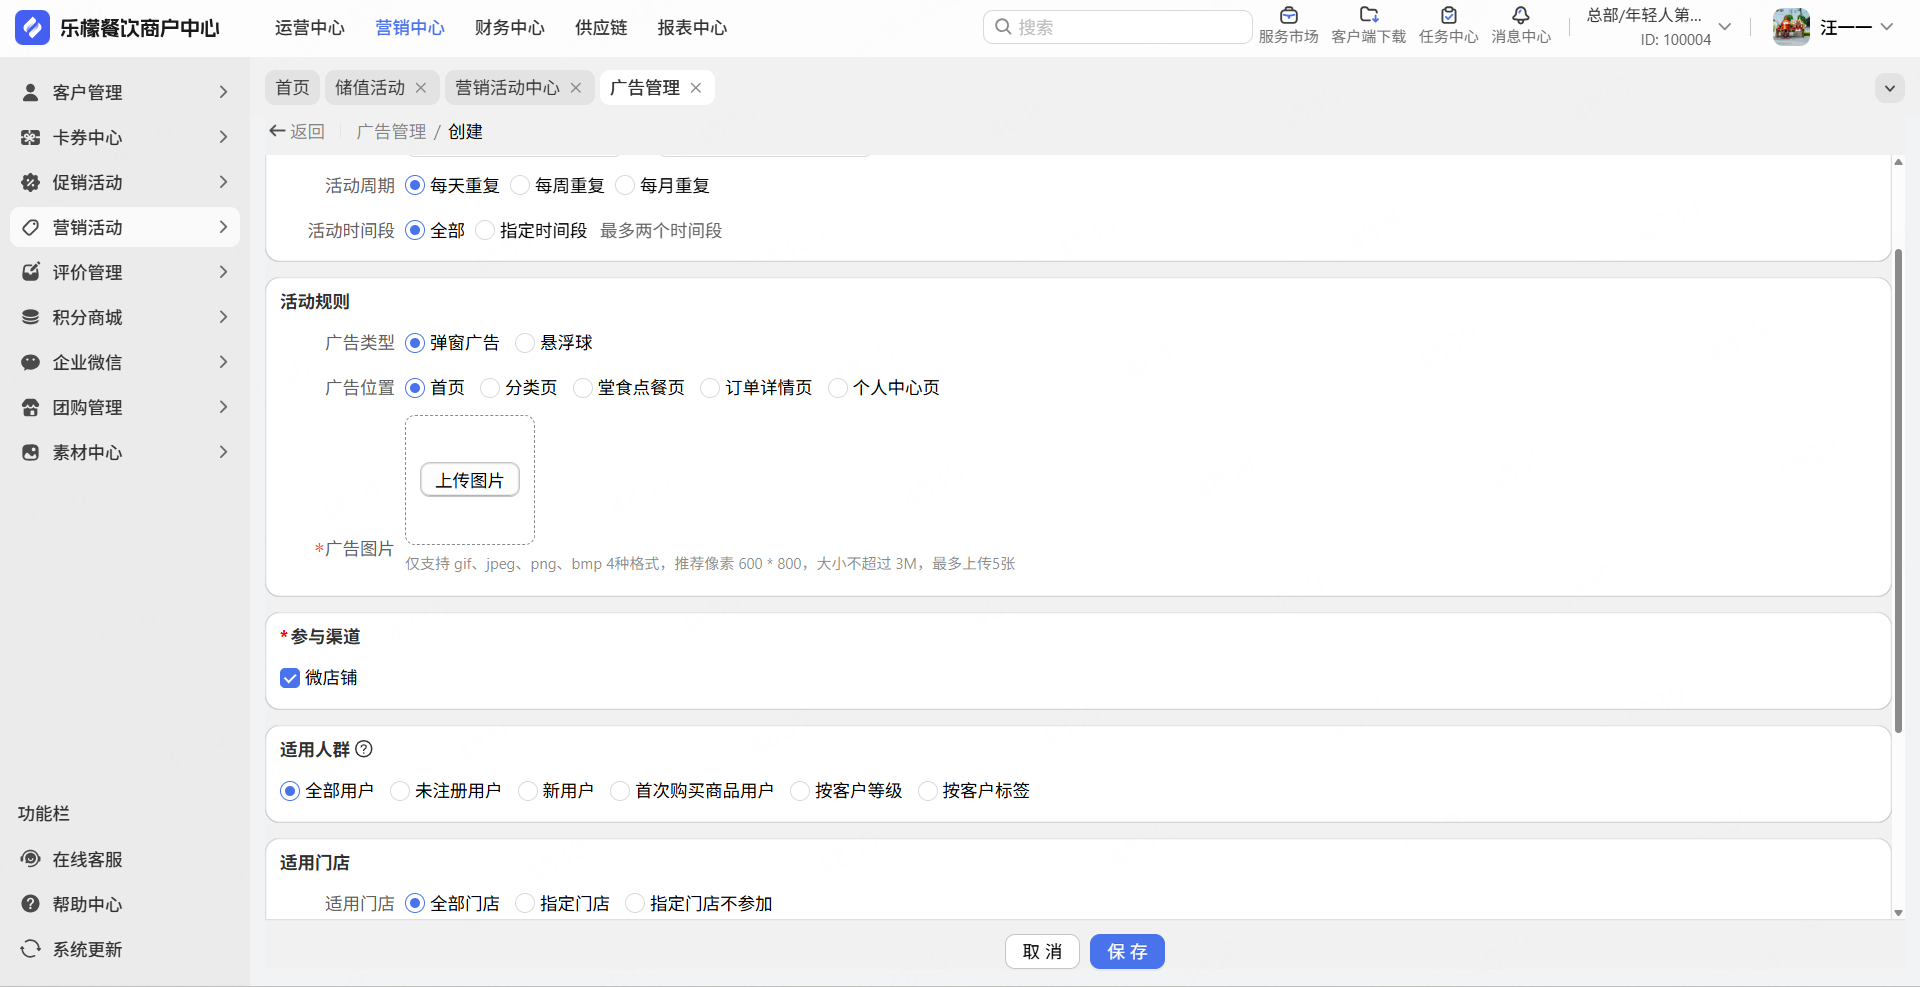Switch to 财务中心 top menu
The height and width of the screenshot is (987, 1920).
[x=509, y=28]
